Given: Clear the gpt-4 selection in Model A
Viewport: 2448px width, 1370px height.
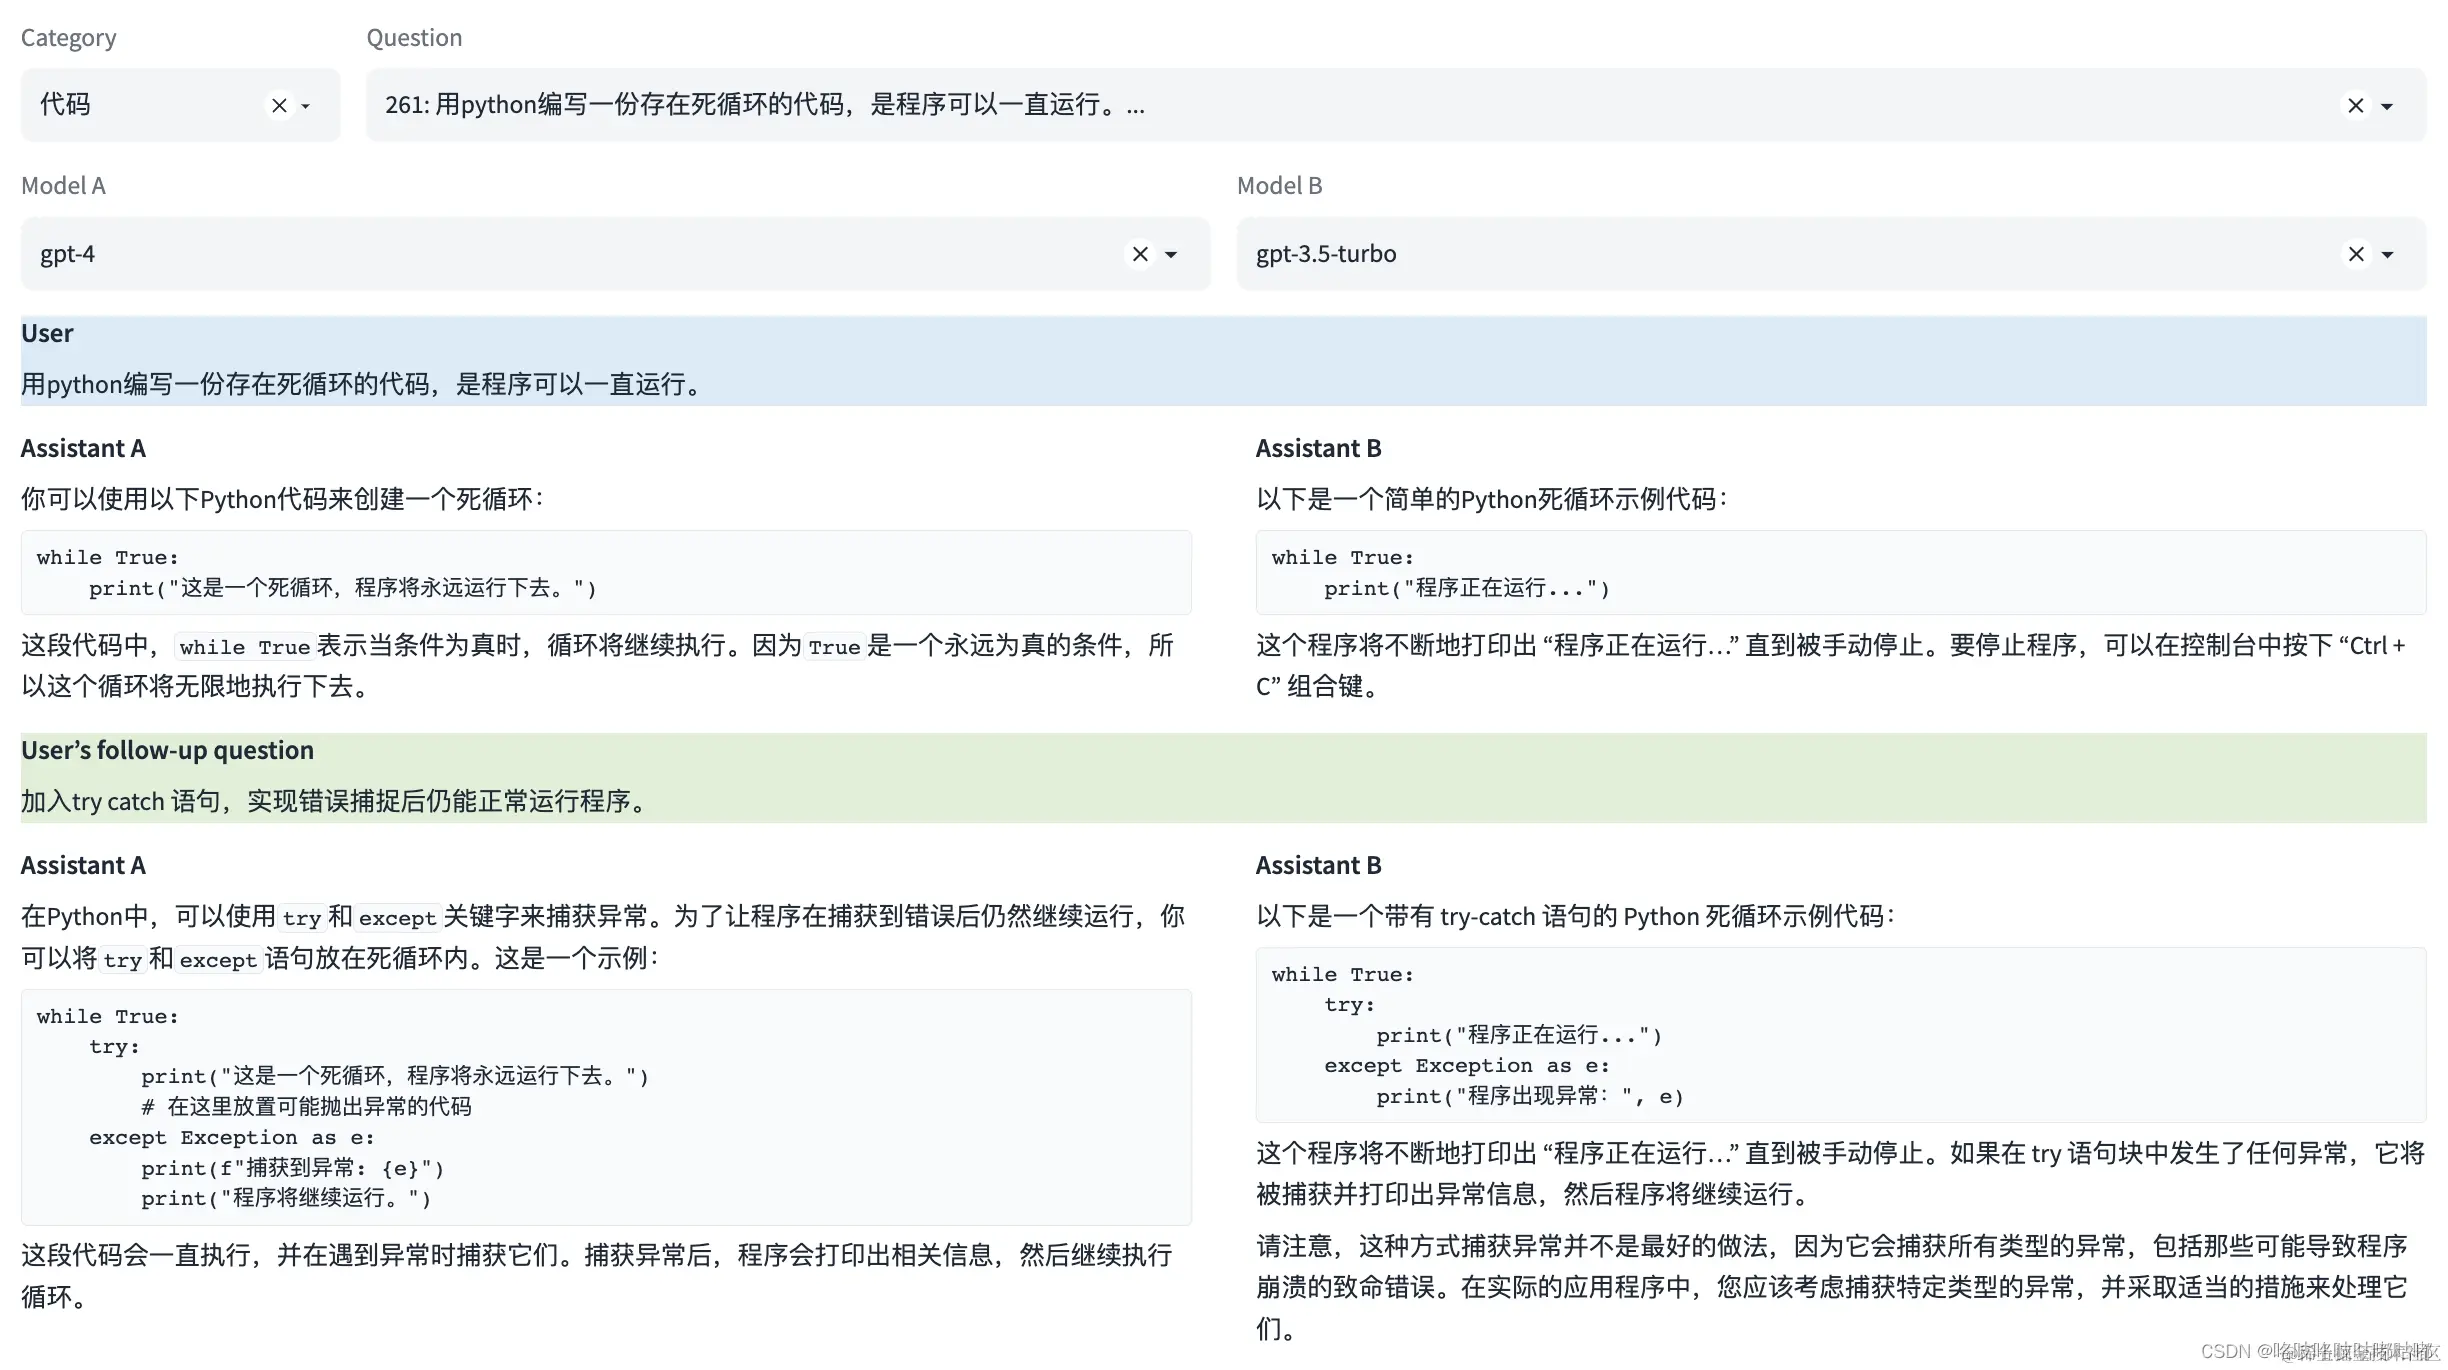Looking at the screenshot, I should 1139,253.
